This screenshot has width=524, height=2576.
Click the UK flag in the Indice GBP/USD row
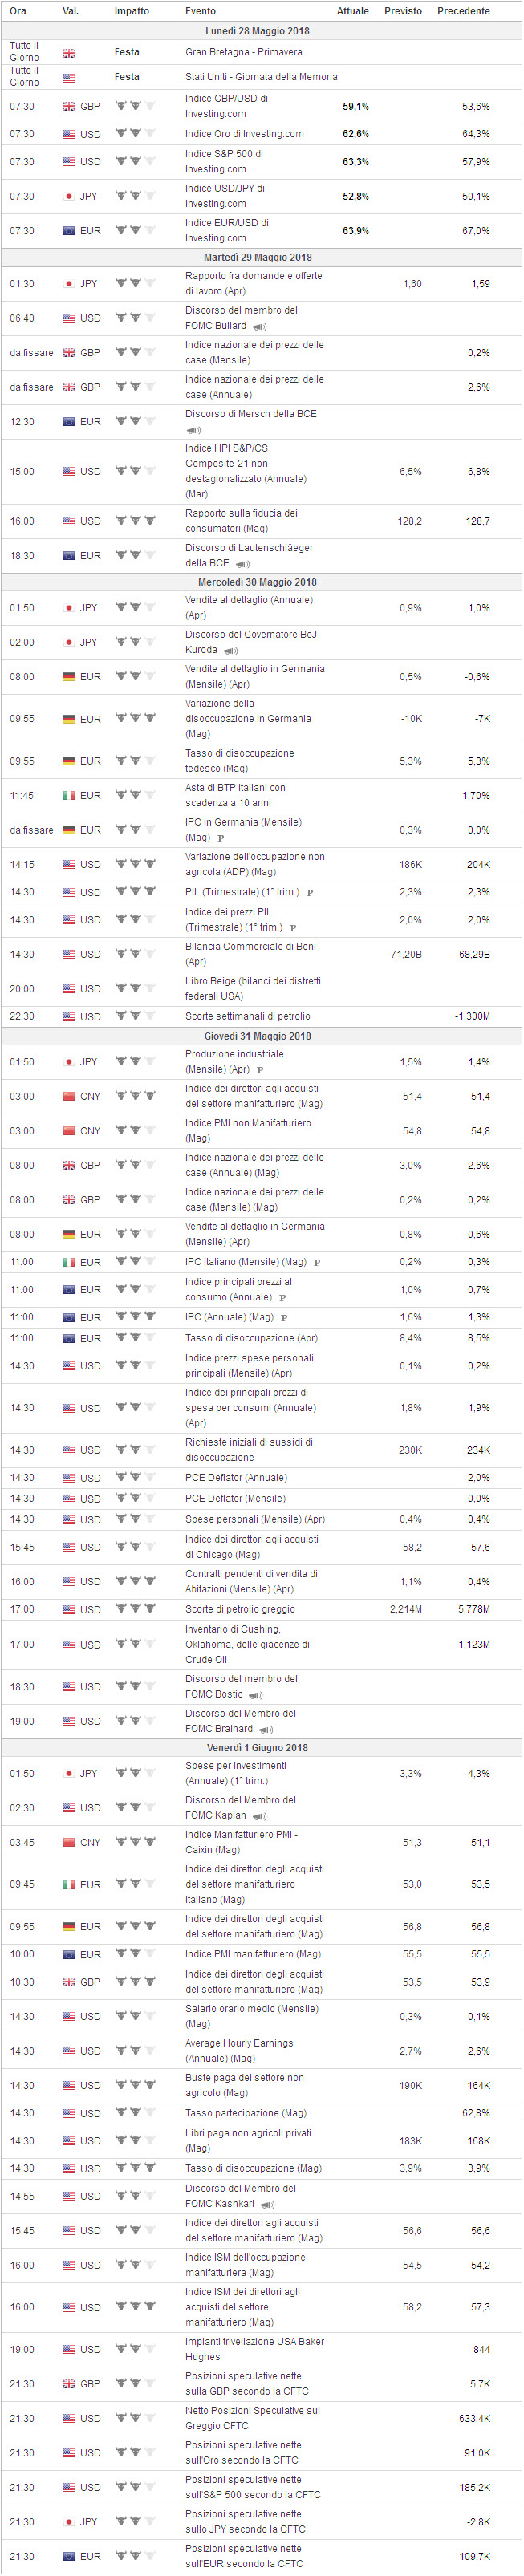(x=69, y=107)
